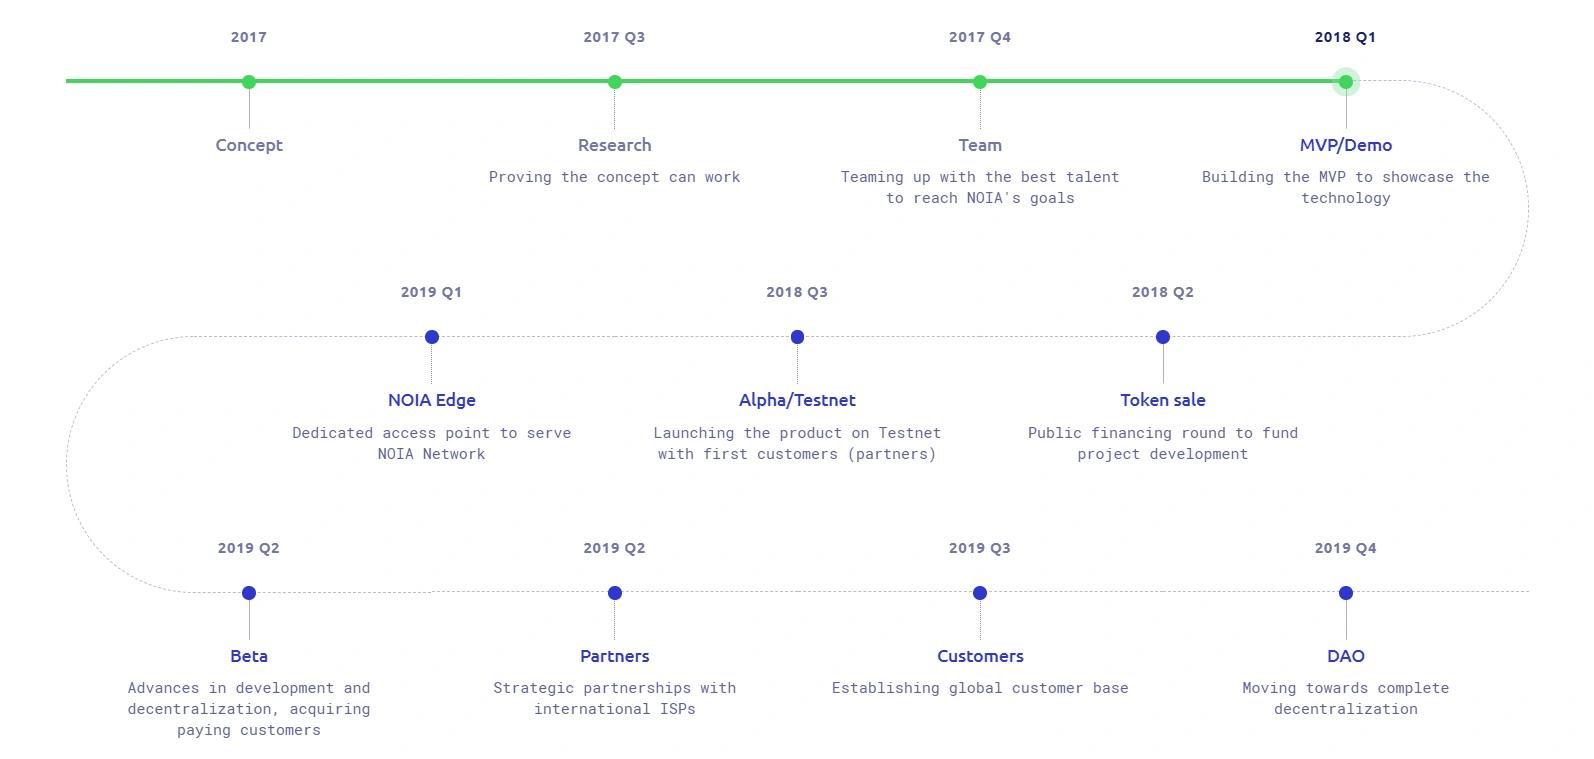Click the 2019 Q2 Partners timeline dot
The height and width of the screenshot is (759, 1594).
pos(615,593)
